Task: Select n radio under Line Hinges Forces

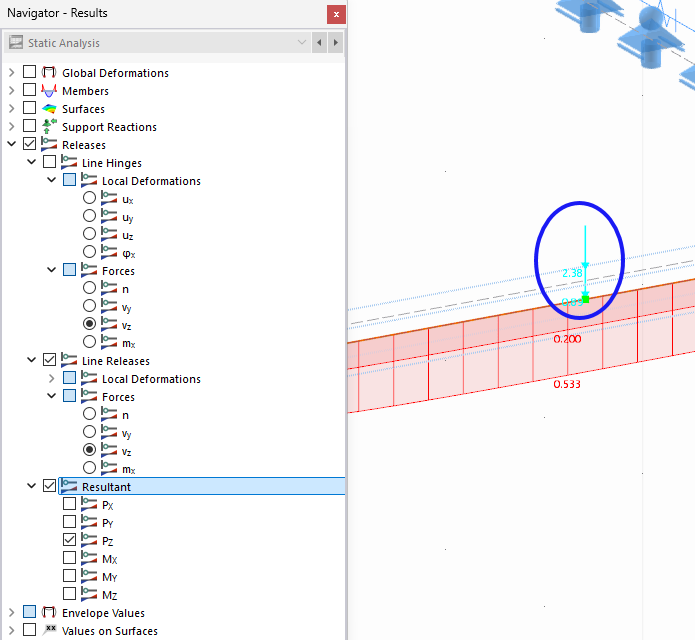Action: [x=90, y=288]
